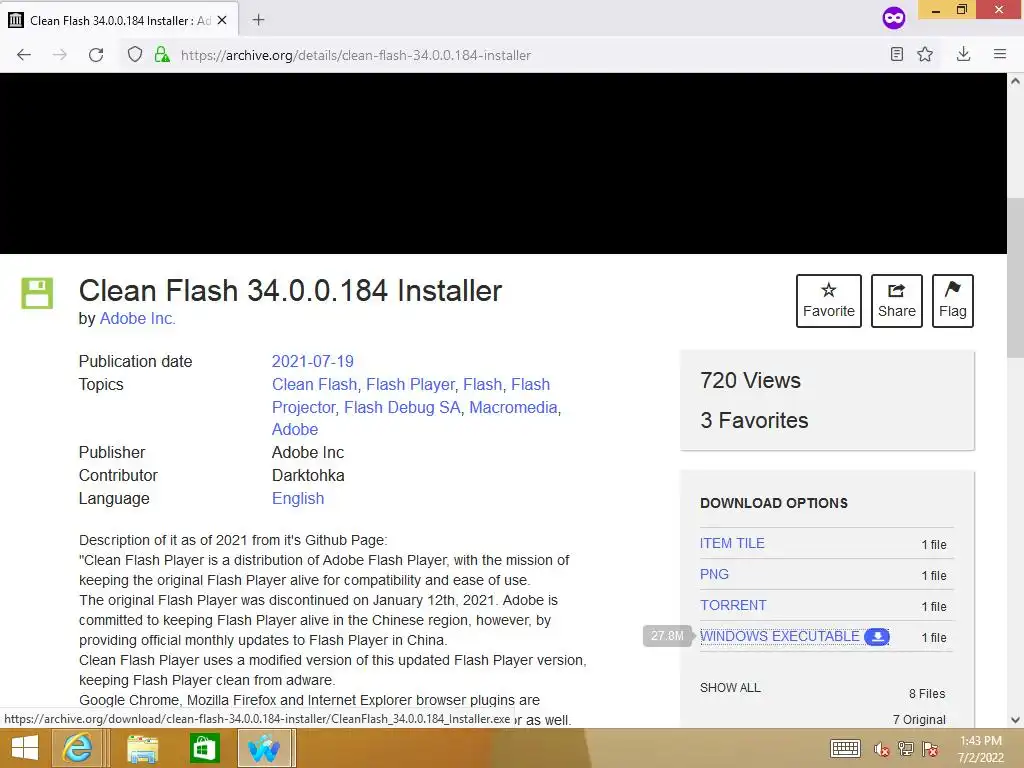Click the page scrollbar up arrow
1024x768 pixels.
[x=1015, y=81]
